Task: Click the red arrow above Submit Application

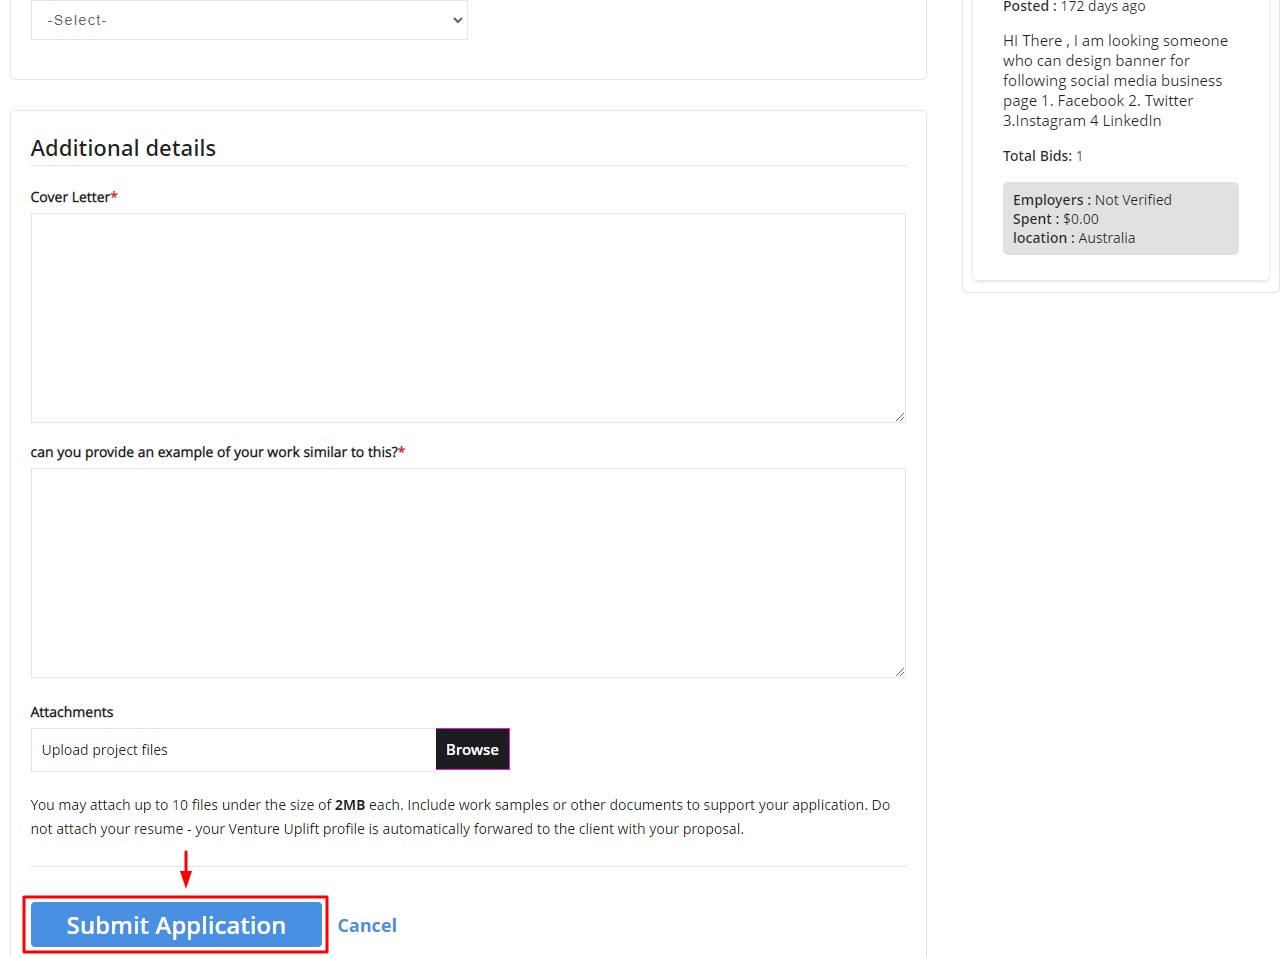Action: [x=185, y=868]
